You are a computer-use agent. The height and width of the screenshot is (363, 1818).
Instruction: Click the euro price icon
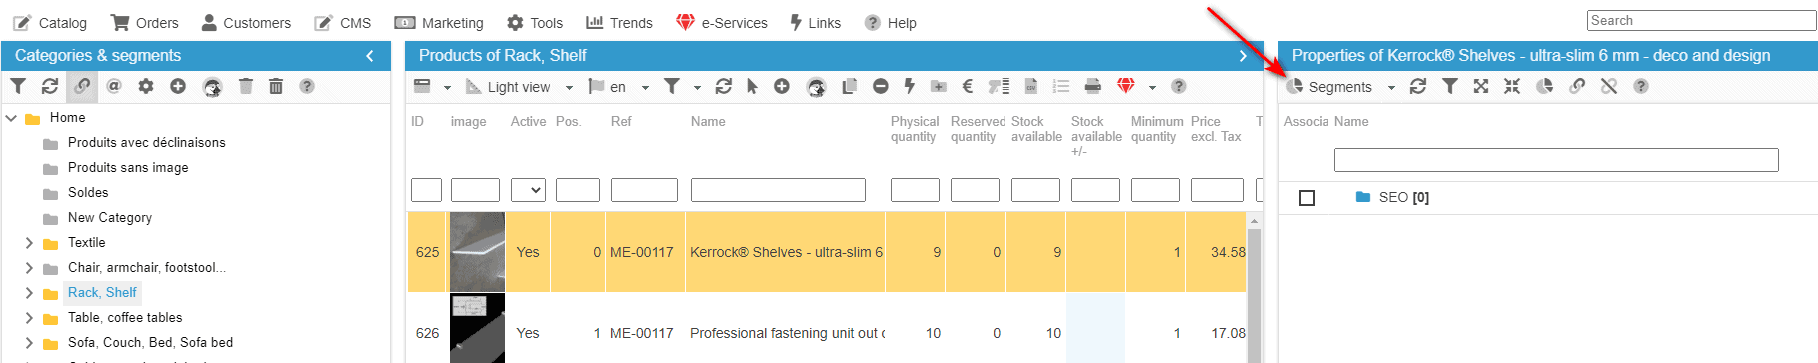(x=968, y=86)
